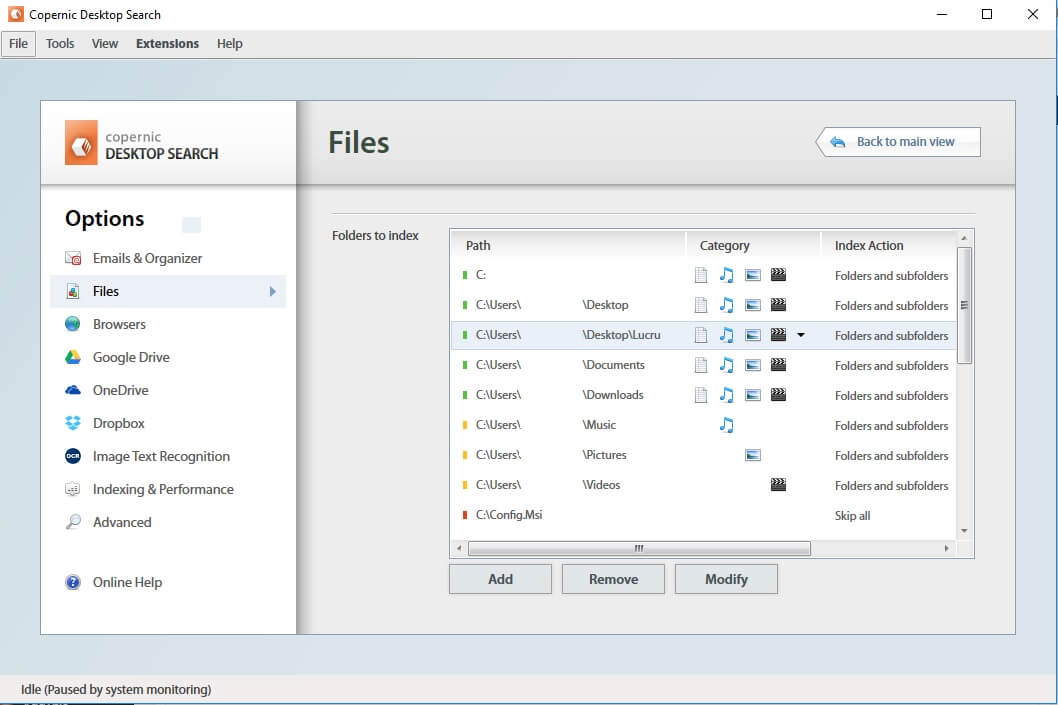Select the C: path row
The image size is (1058, 705).
point(703,275)
